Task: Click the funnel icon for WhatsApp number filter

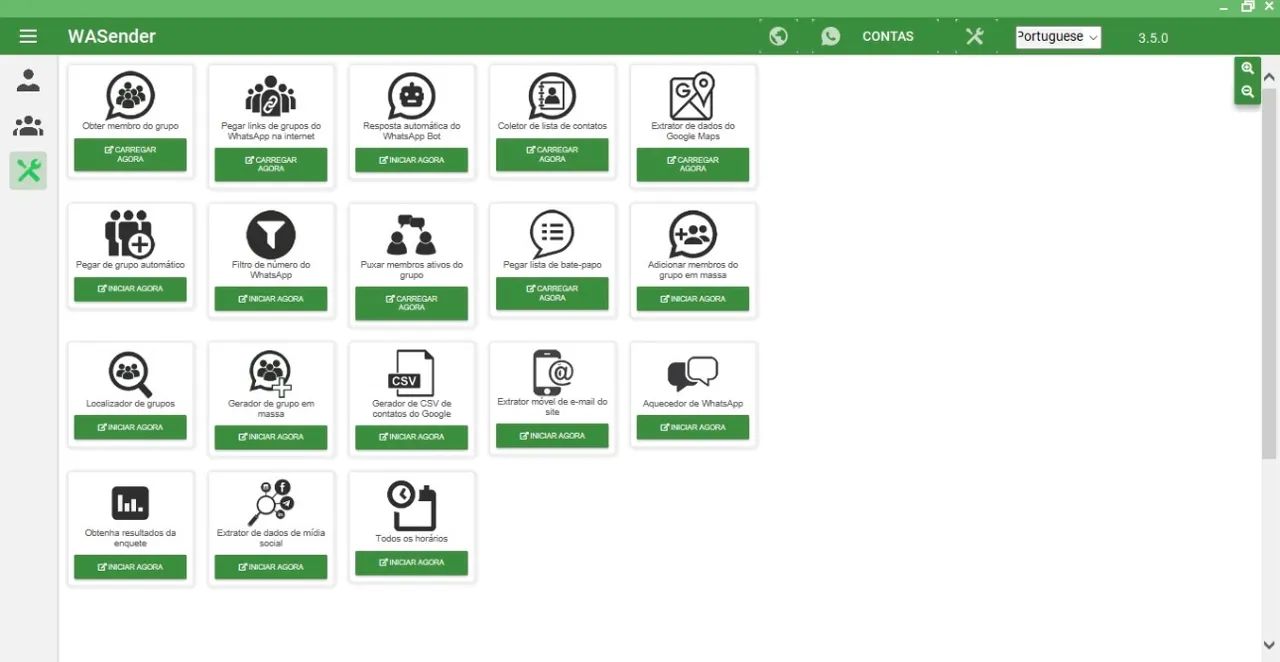Action: (271, 235)
